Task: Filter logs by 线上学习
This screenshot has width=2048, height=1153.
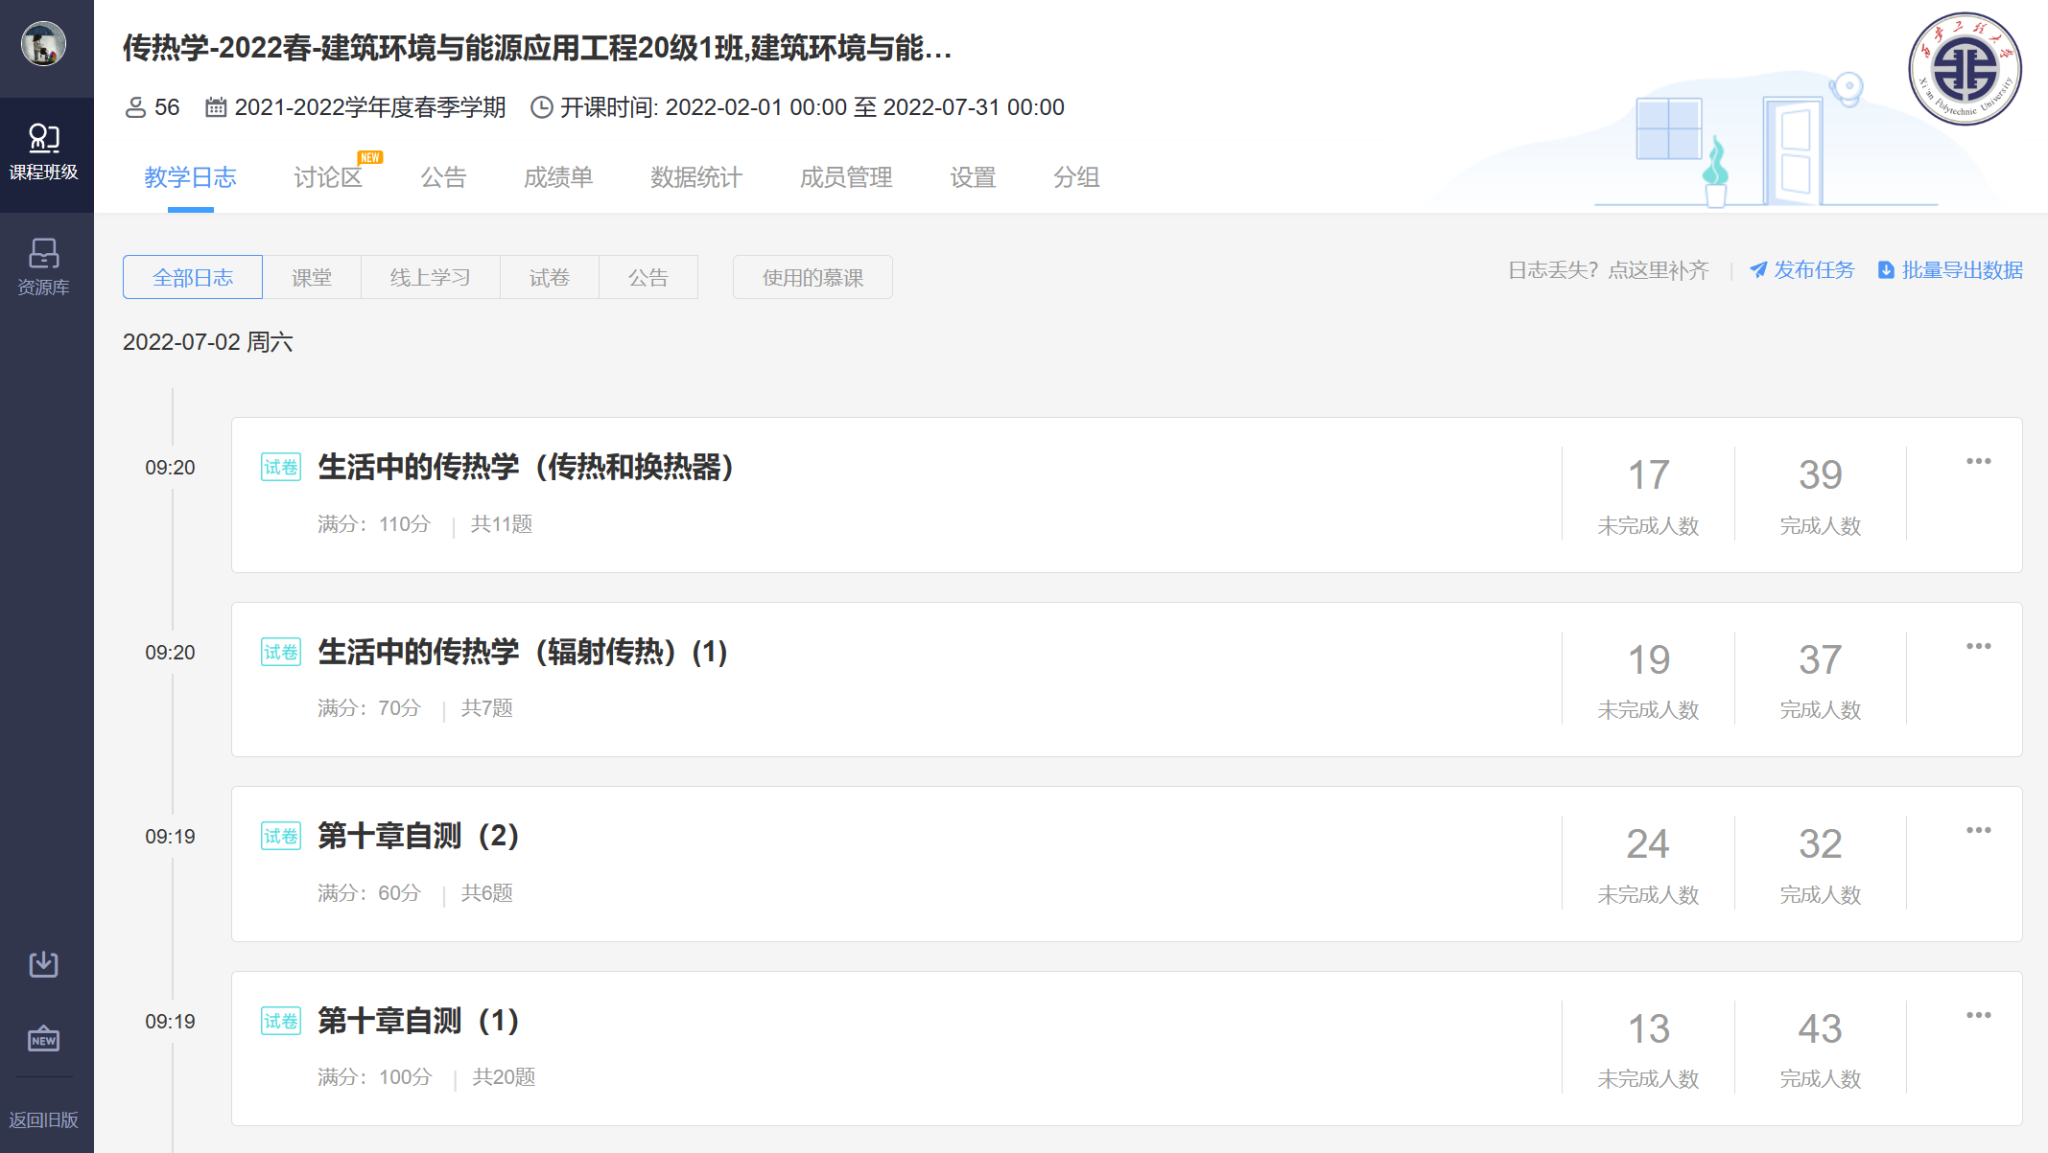Action: coord(430,277)
